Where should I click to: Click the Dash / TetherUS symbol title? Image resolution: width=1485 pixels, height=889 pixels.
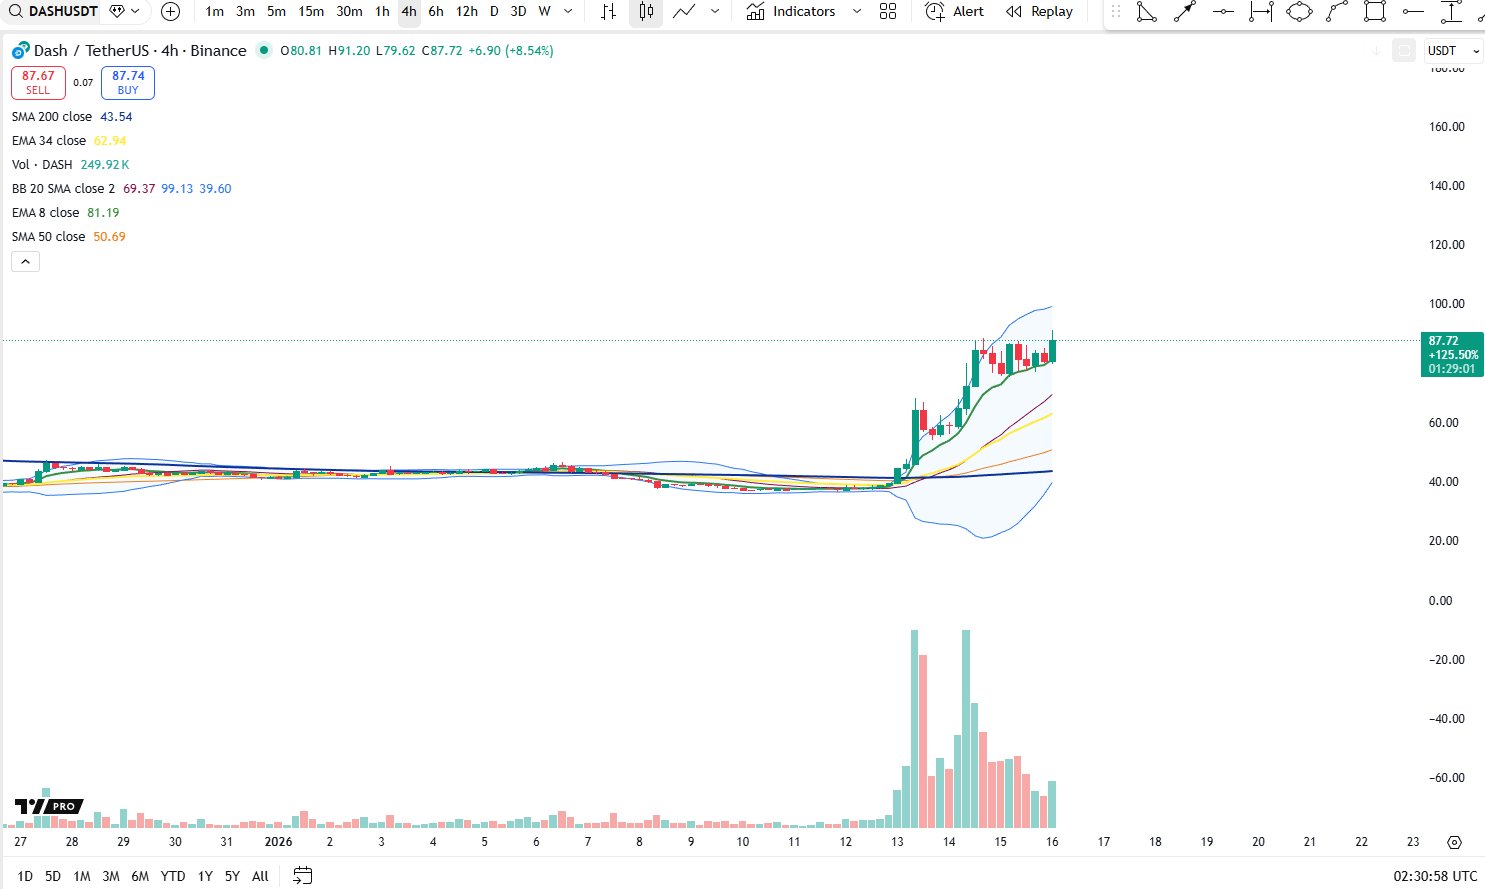click(140, 51)
